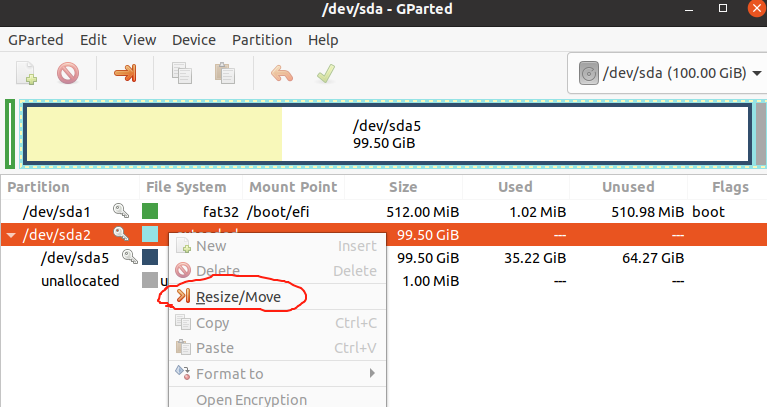Click the orange Resize/Move toolbar icon
The width and height of the screenshot is (767, 407).
tap(125, 73)
